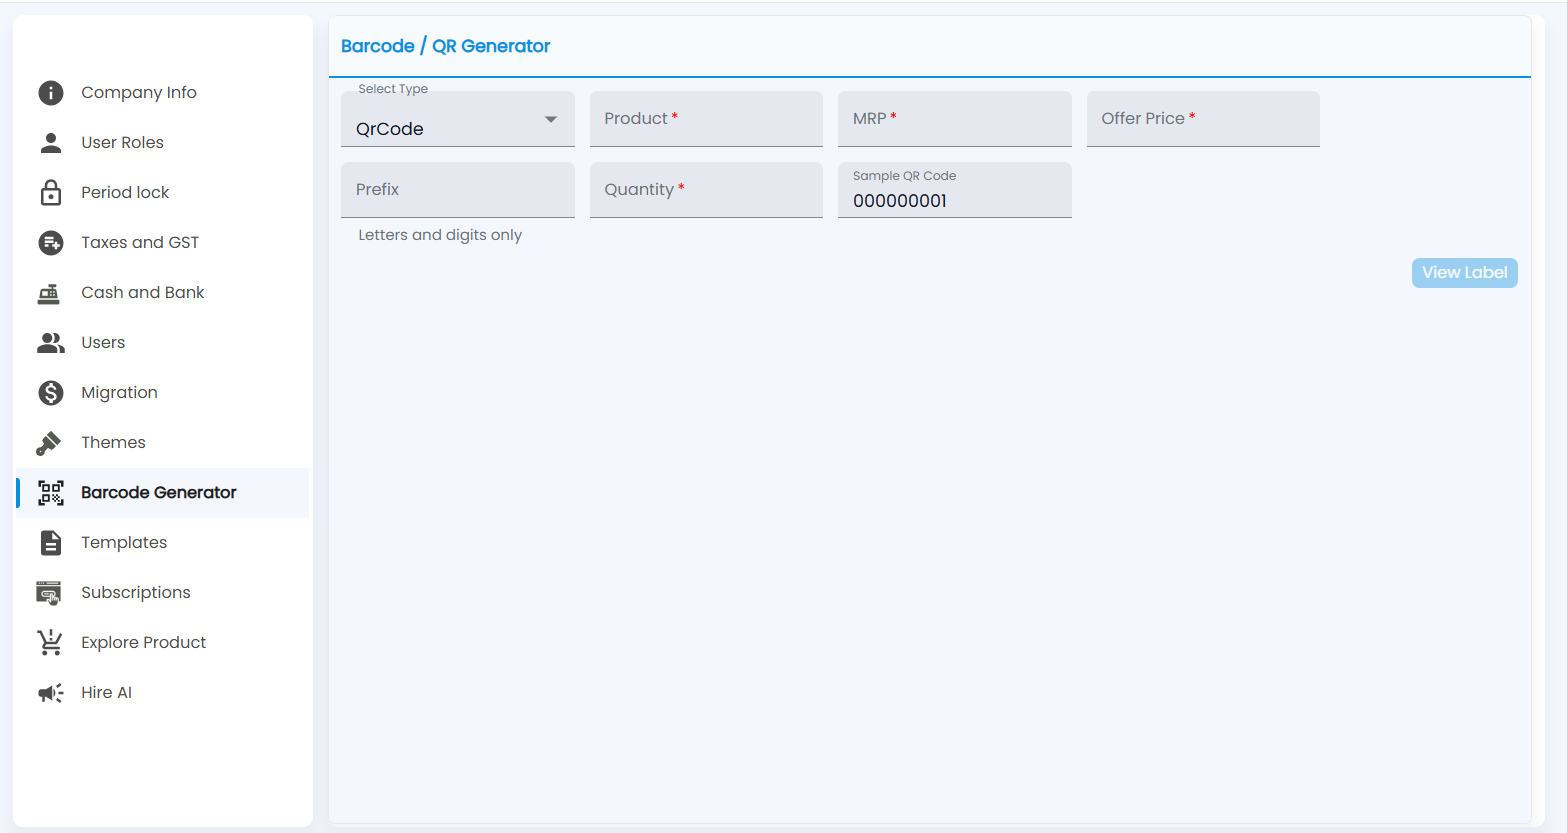The width and height of the screenshot is (1567, 833).
Task: Focus the Product input field
Action: tap(706, 119)
